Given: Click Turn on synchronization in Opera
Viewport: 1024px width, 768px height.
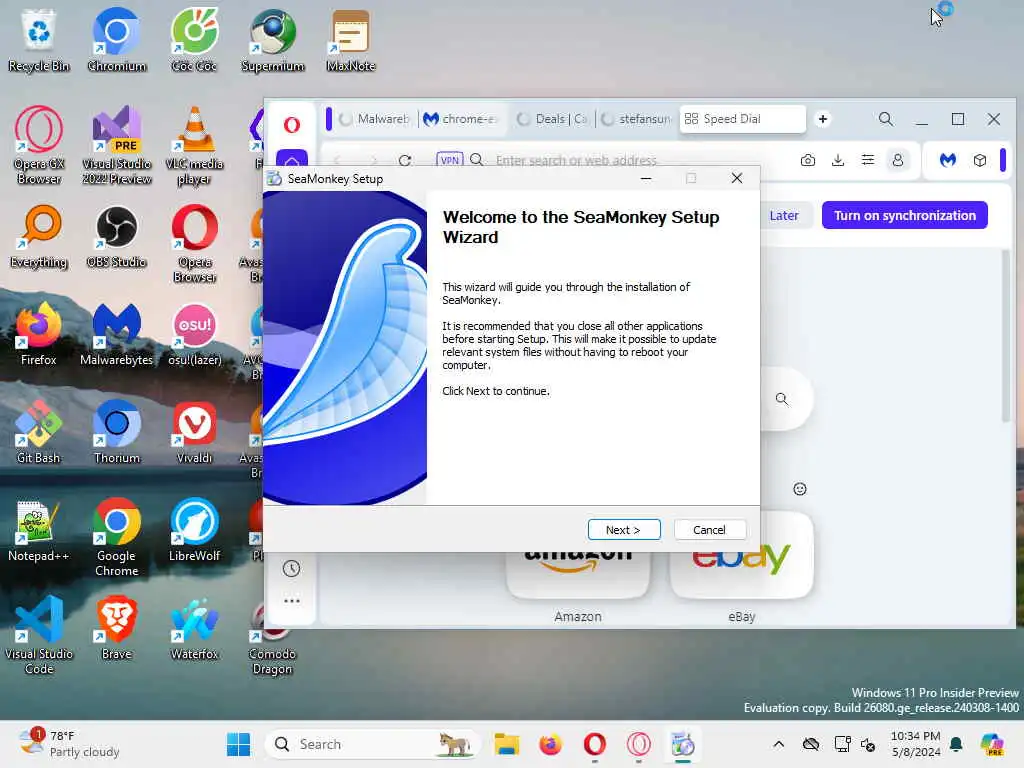Looking at the screenshot, I should pyautogui.click(x=904, y=216).
